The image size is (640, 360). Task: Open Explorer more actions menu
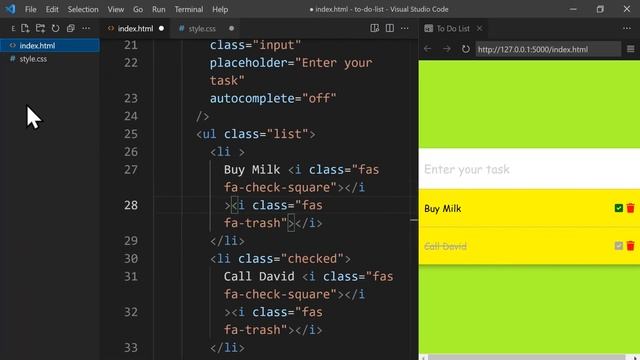pyautogui.click(x=86, y=28)
